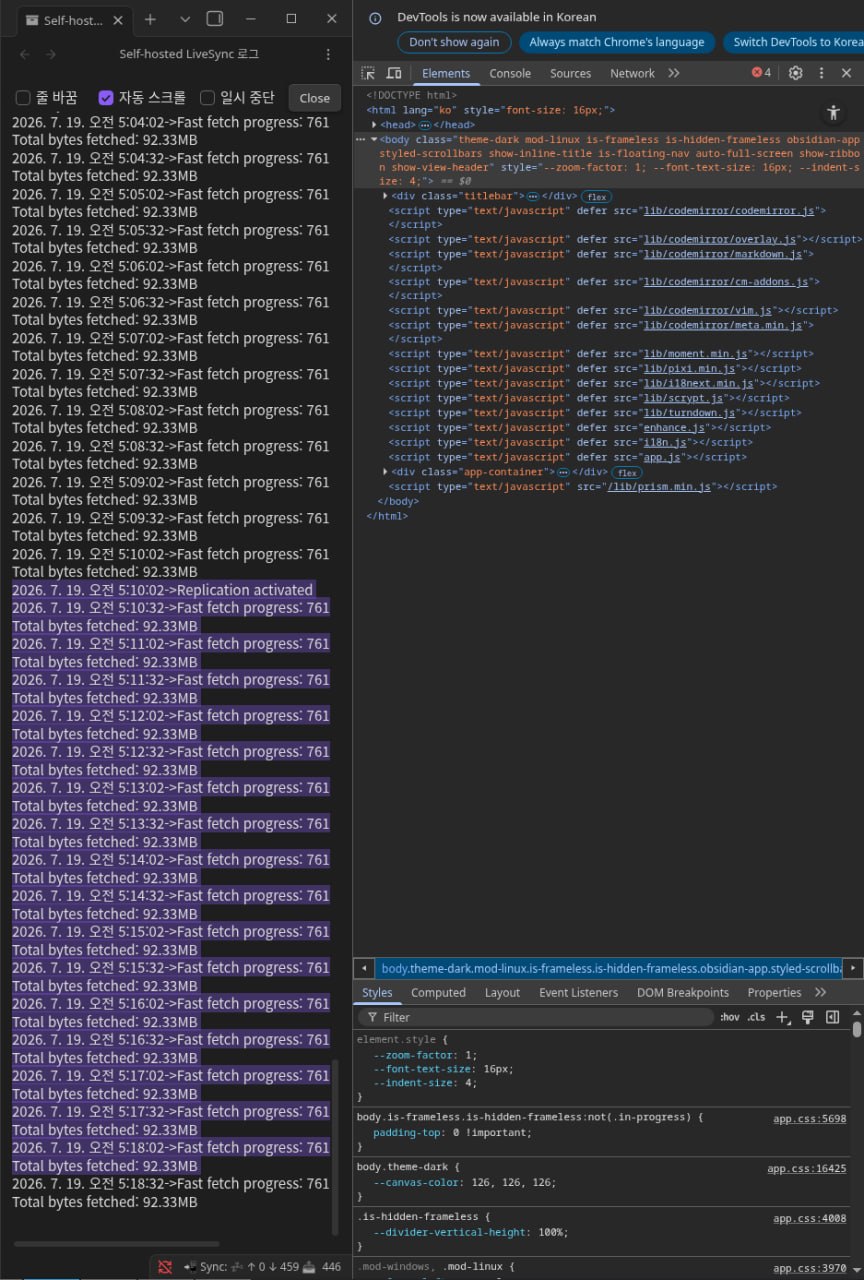
Task: Open DevTools settings gear
Action: pos(796,73)
